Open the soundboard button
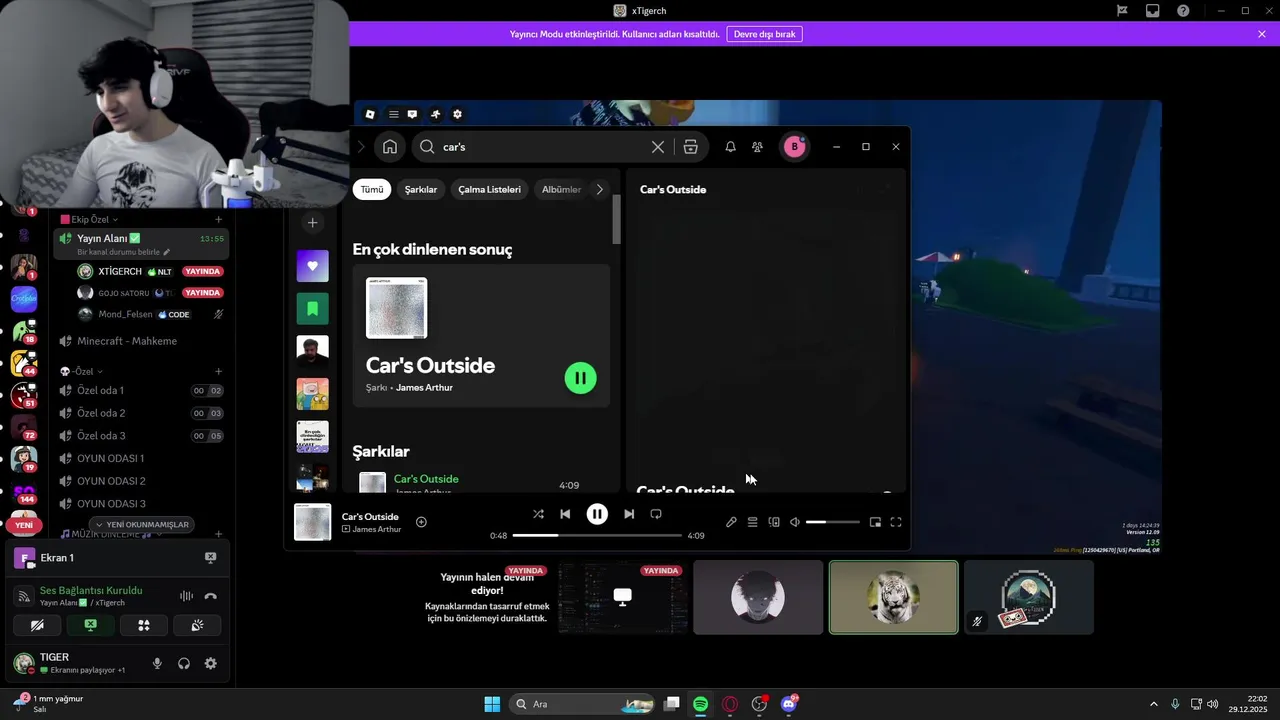 click(x=197, y=625)
